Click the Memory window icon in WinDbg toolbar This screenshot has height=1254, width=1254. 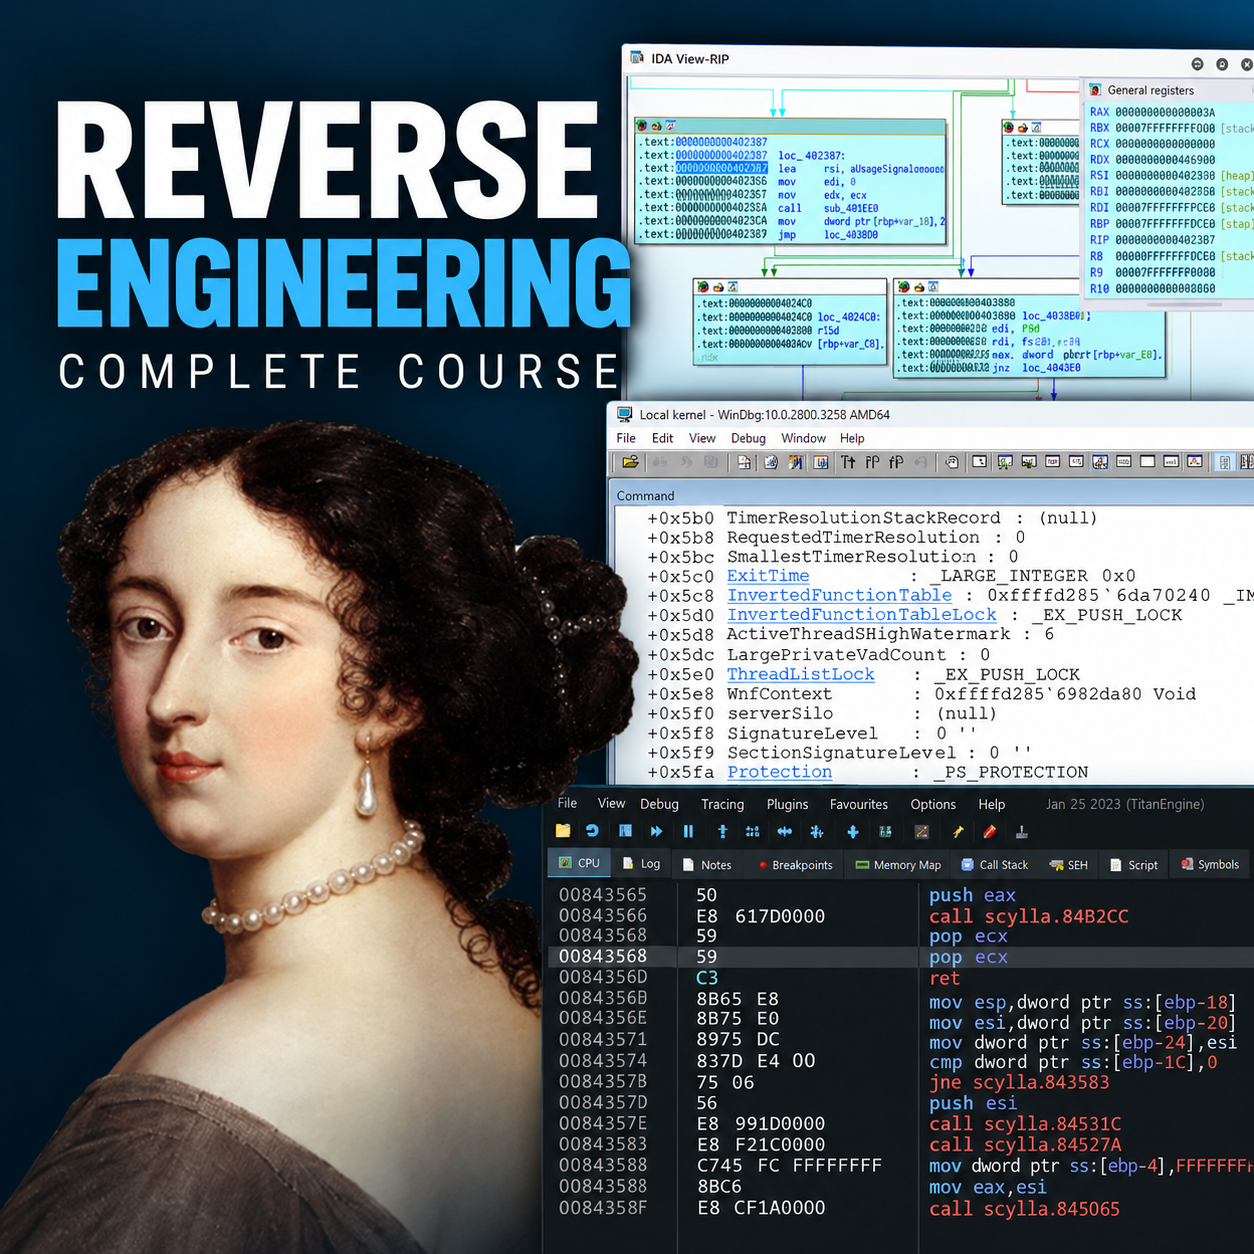pyautogui.click(x=1076, y=462)
